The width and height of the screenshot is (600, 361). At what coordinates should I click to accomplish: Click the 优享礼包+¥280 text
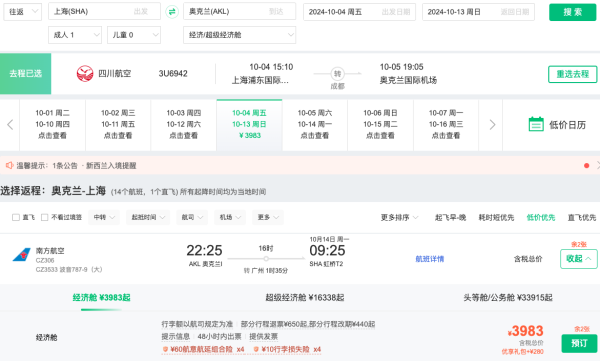522,351
